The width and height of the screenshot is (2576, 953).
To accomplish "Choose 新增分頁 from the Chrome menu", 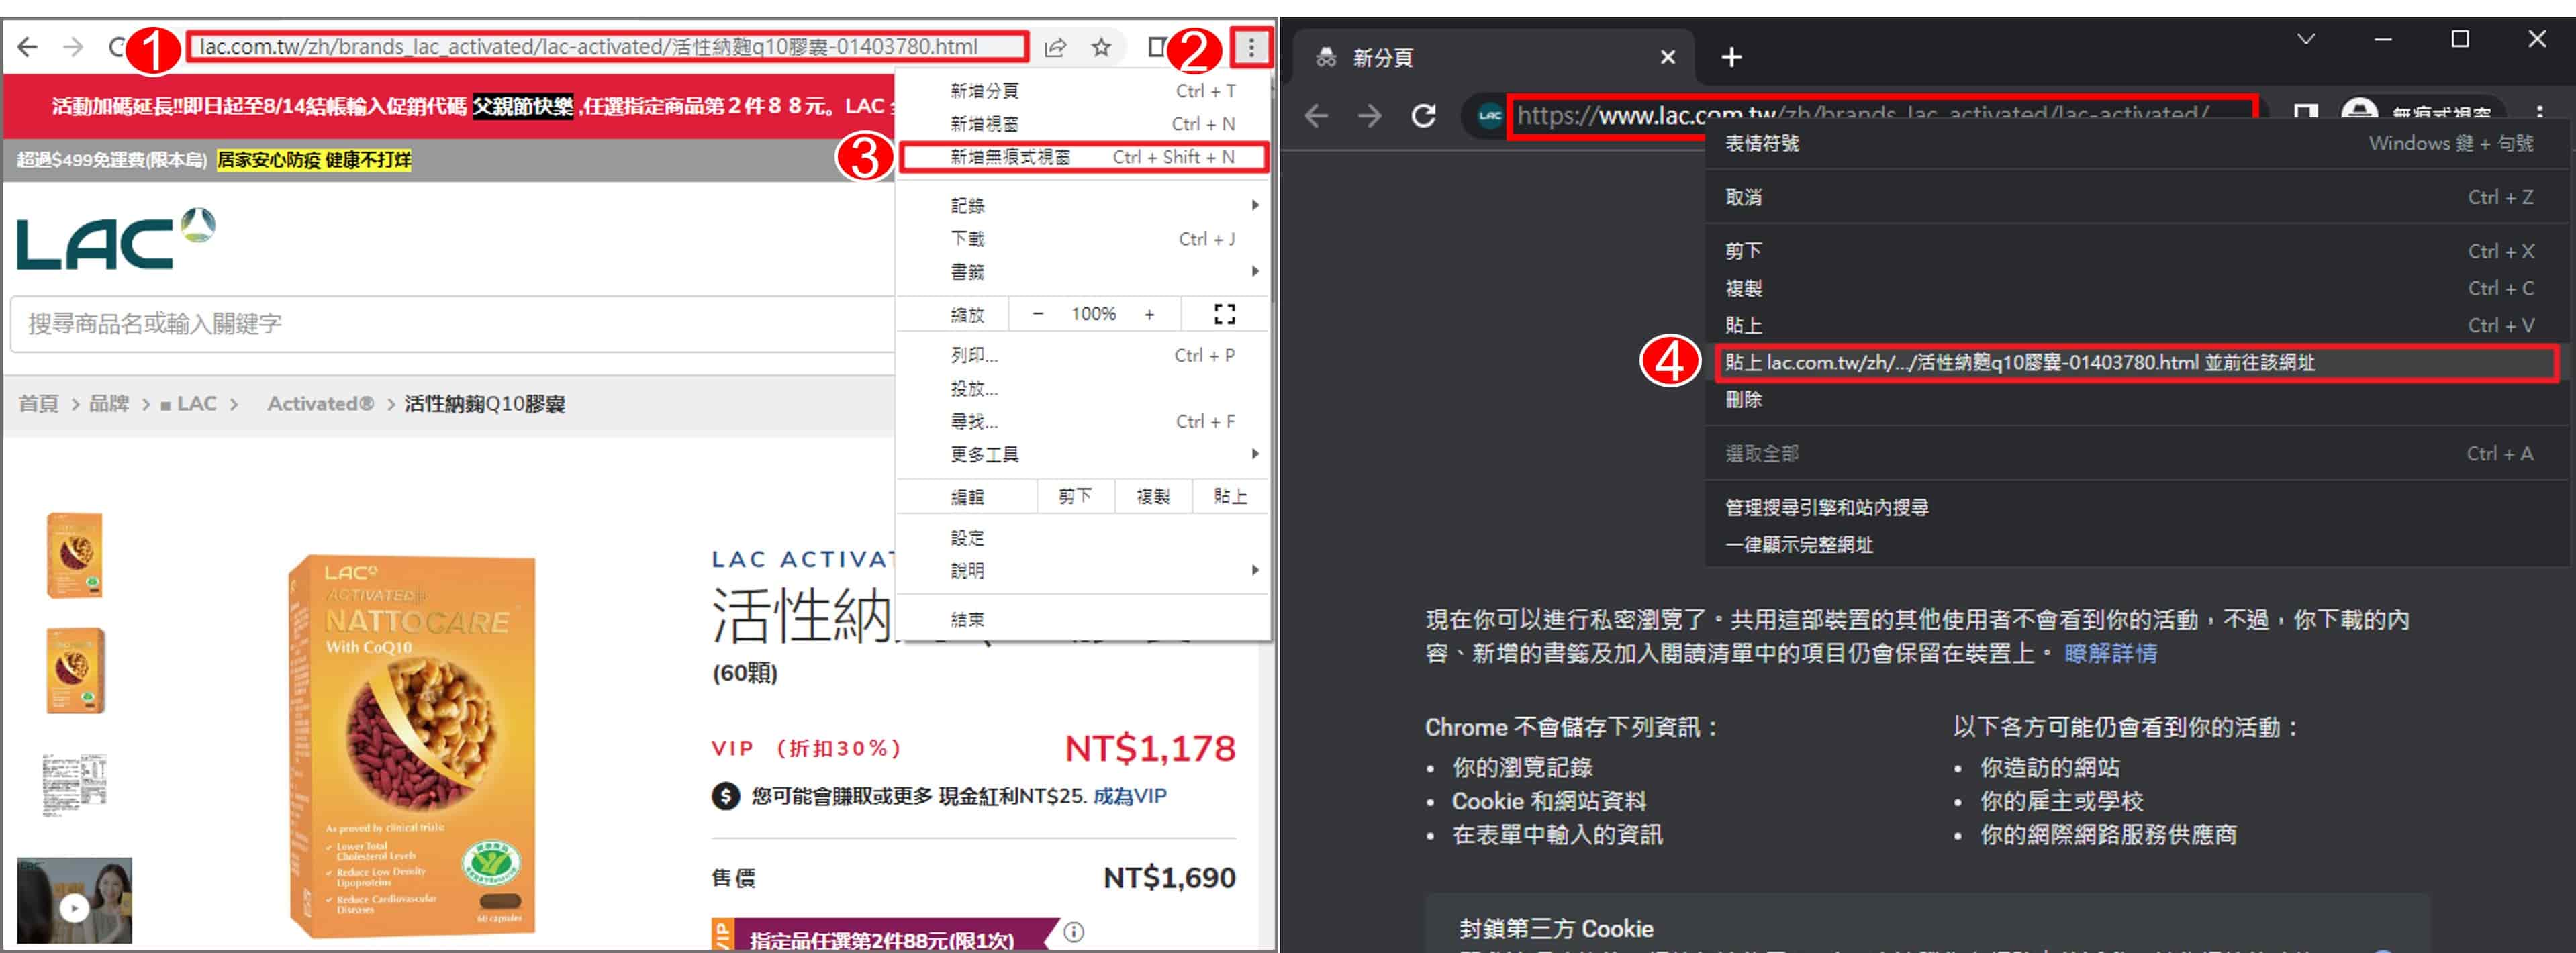I will (1083, 91).
